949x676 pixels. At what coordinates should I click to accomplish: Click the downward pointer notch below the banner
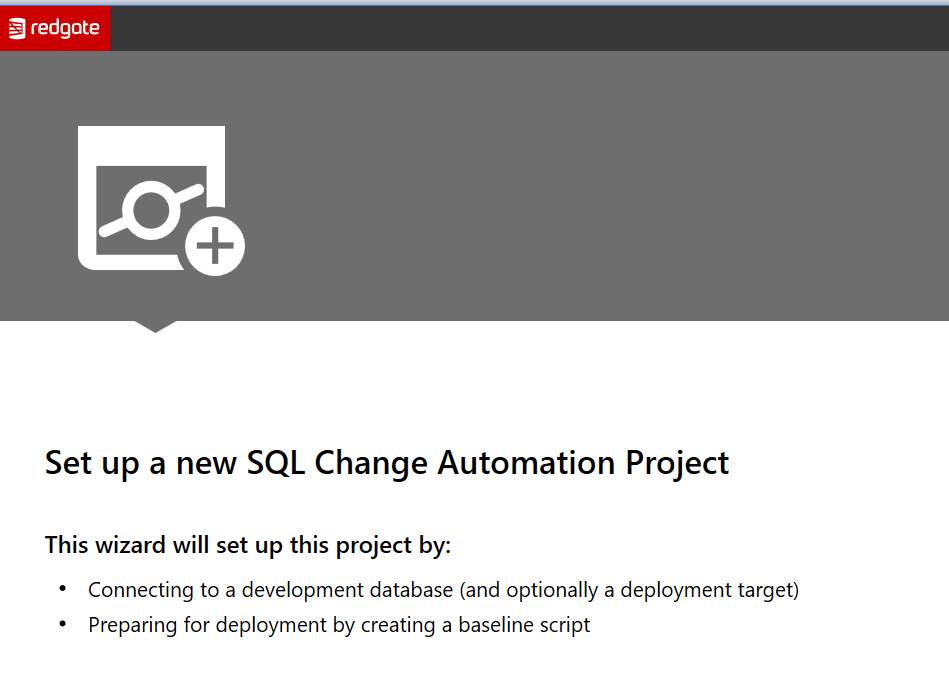155,326
